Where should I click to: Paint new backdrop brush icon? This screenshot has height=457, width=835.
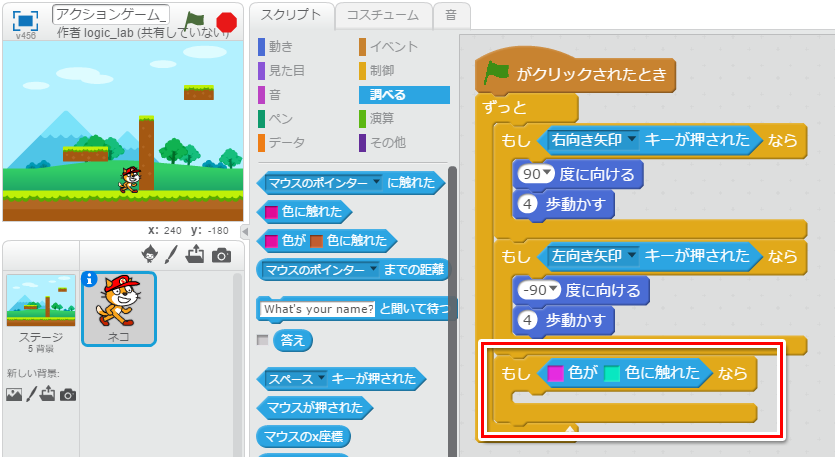(x=31, y=394)
